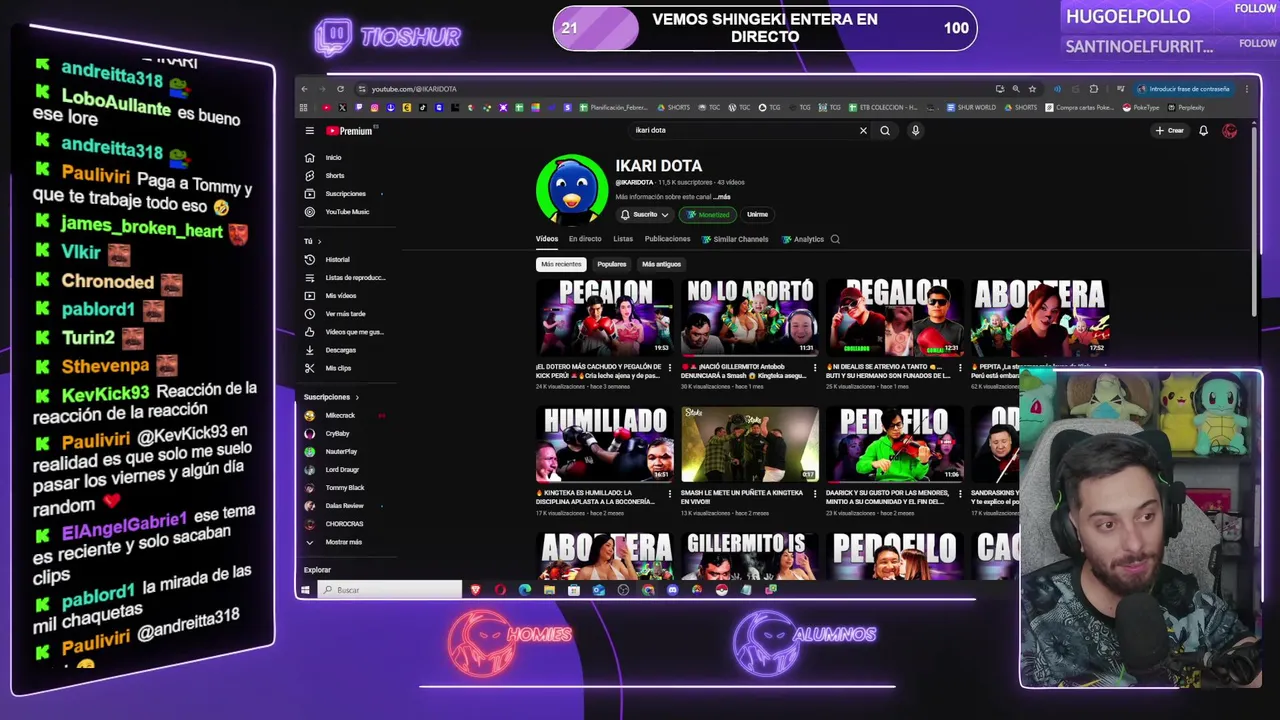Screen dimensions: 1280x720
Task: Select the Populares filter chip
Action: click(x=611, y=265)
